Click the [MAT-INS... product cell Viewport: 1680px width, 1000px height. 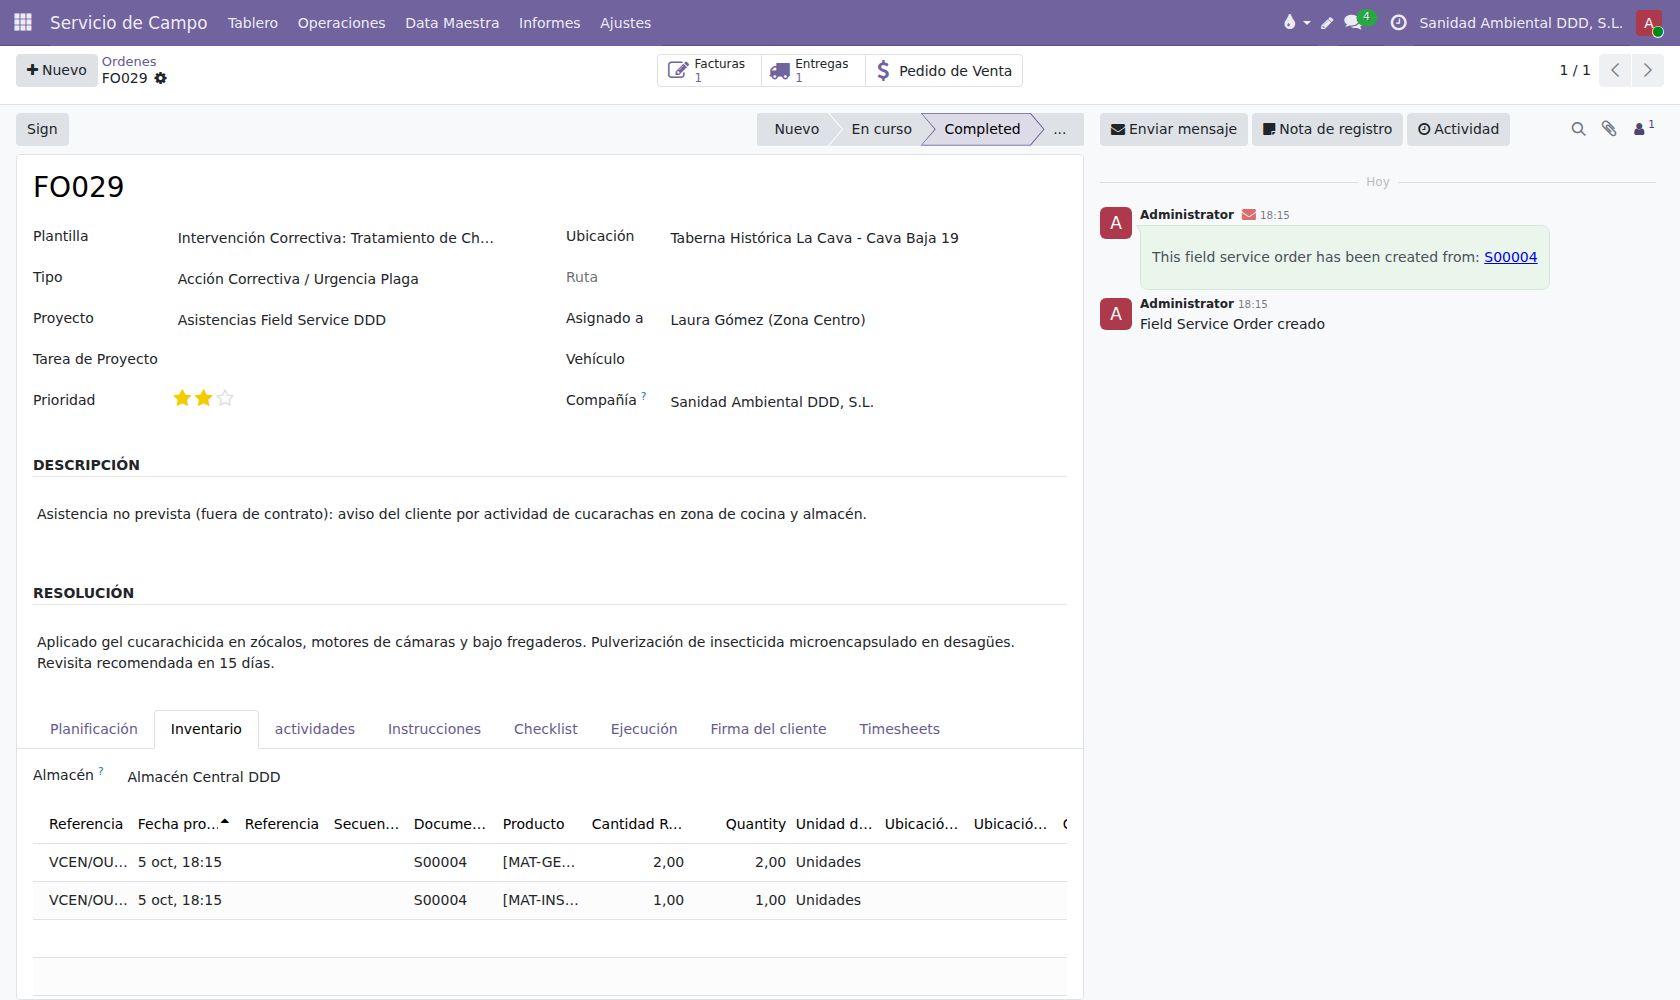pyautogui.click(x=540, y=900)
